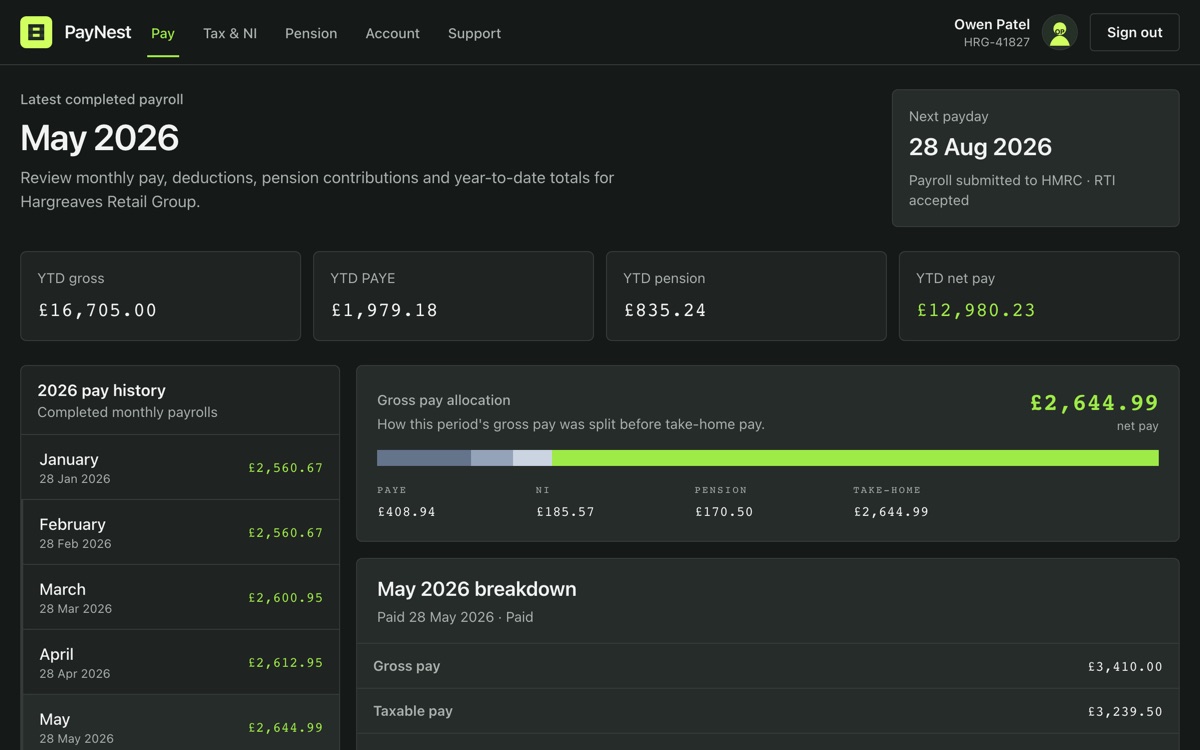Viewport: 1200px width, 750px height.
Task: Click the May 2026 page title
Action: coord(100,137)
